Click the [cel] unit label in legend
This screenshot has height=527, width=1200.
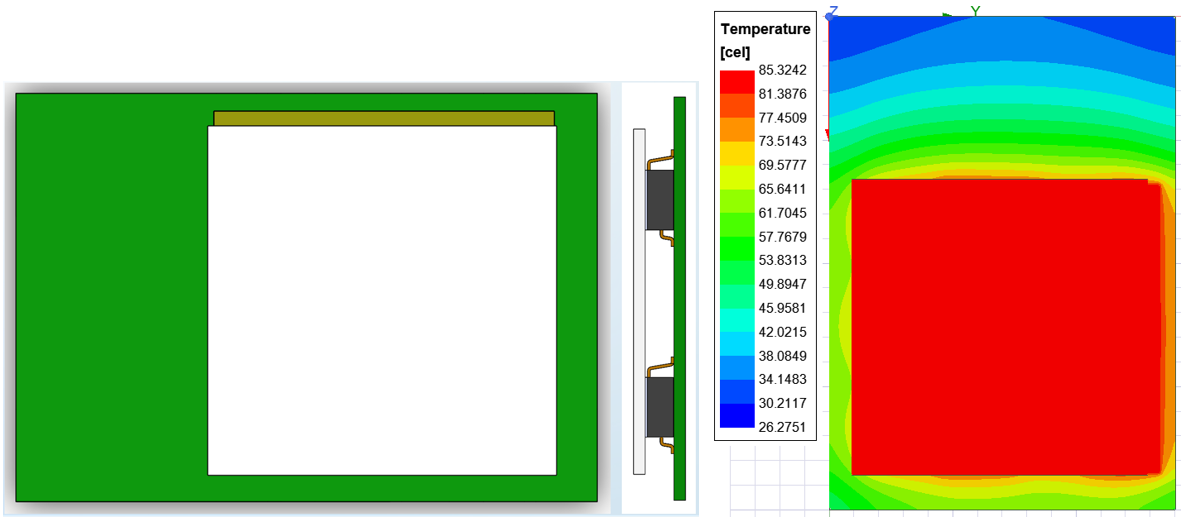735,51
